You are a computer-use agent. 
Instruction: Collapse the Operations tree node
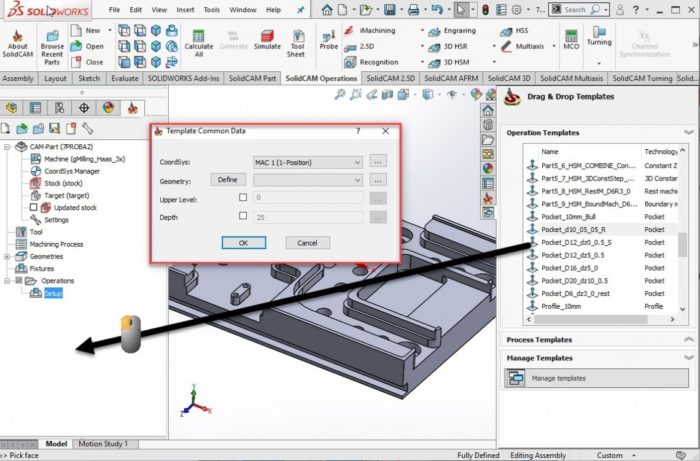tap(7, 281)
